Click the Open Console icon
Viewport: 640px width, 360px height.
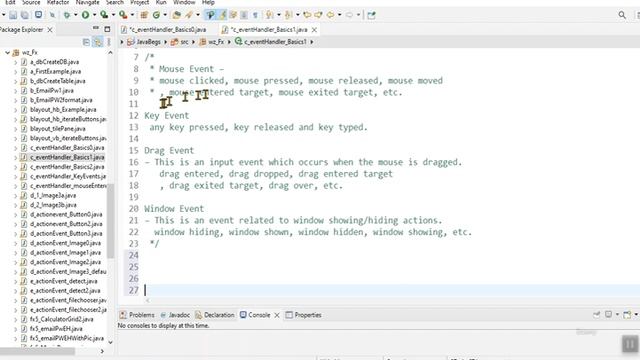(627, 314)
